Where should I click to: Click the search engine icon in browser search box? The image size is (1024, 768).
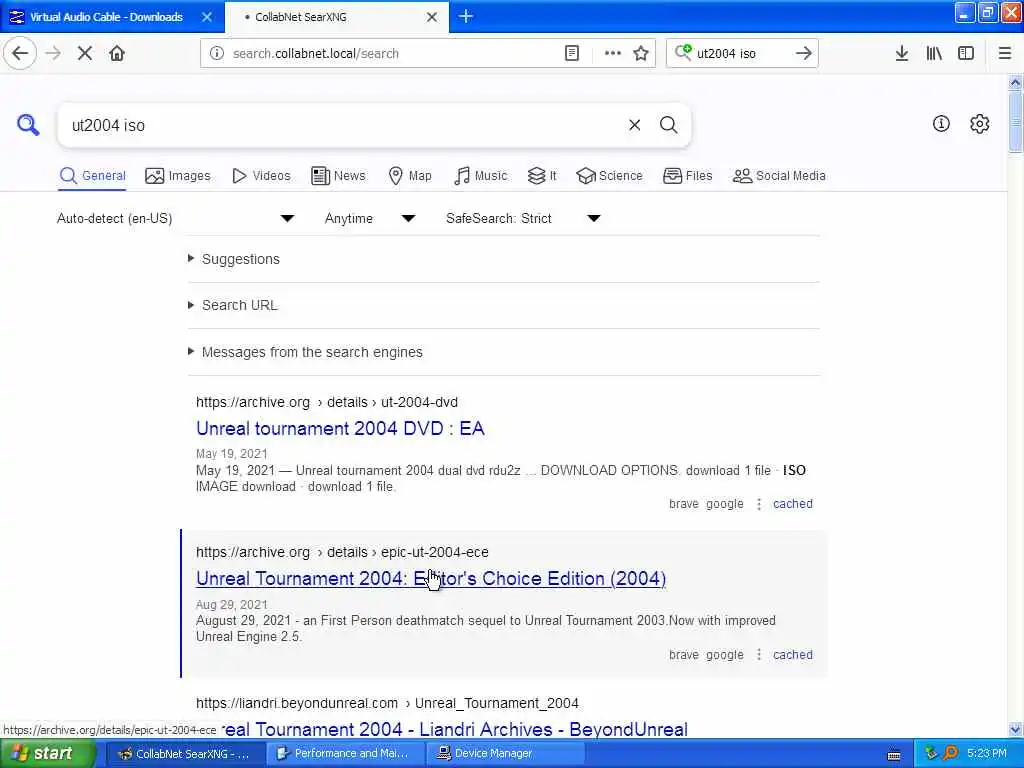pos(683,52)
